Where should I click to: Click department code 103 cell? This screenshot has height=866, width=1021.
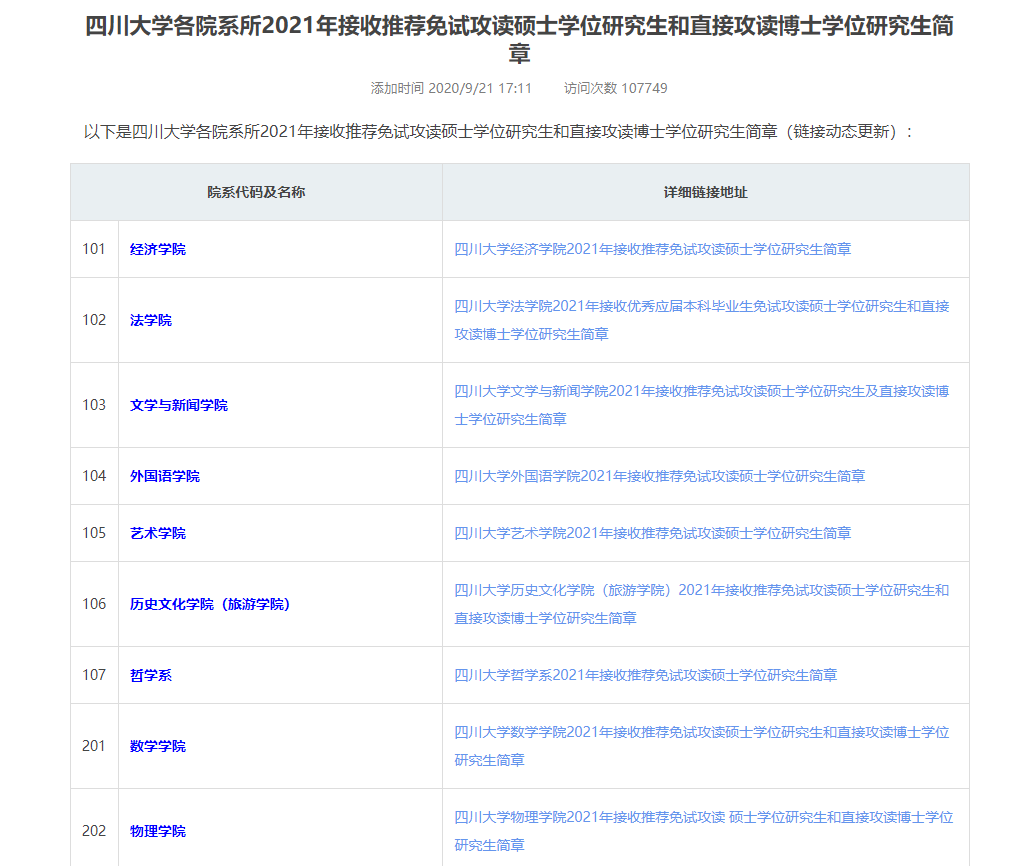(x=94, y=405)
